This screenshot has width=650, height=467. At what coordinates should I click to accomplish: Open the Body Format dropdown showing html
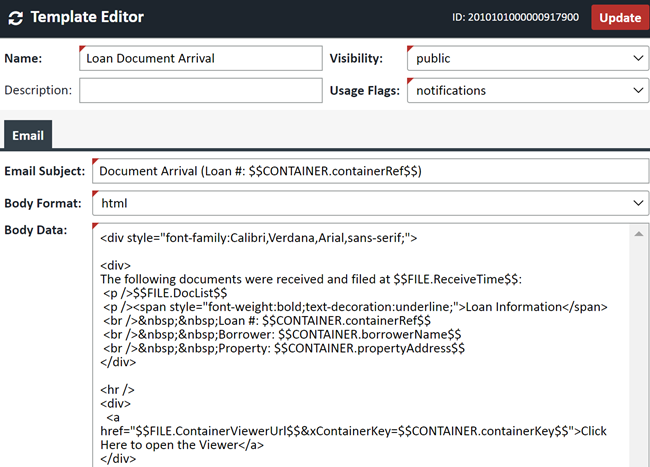click(x=370, y=204)
